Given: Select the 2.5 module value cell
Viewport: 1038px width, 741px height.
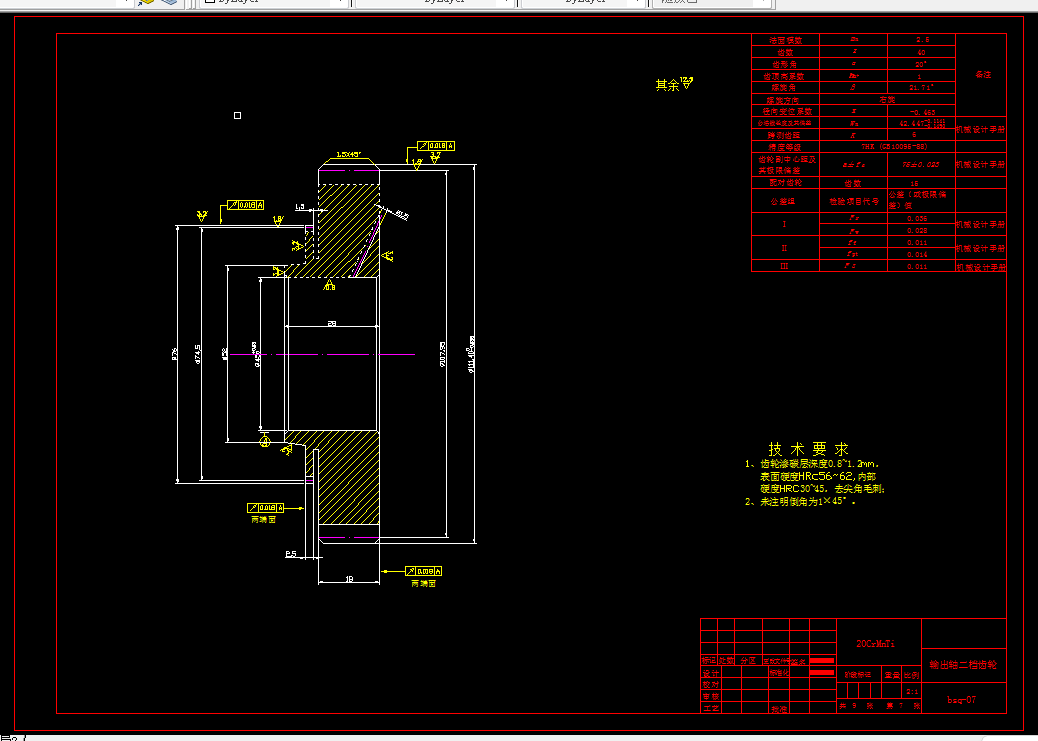Looking at the screenshot, I should tap(921, 40).
